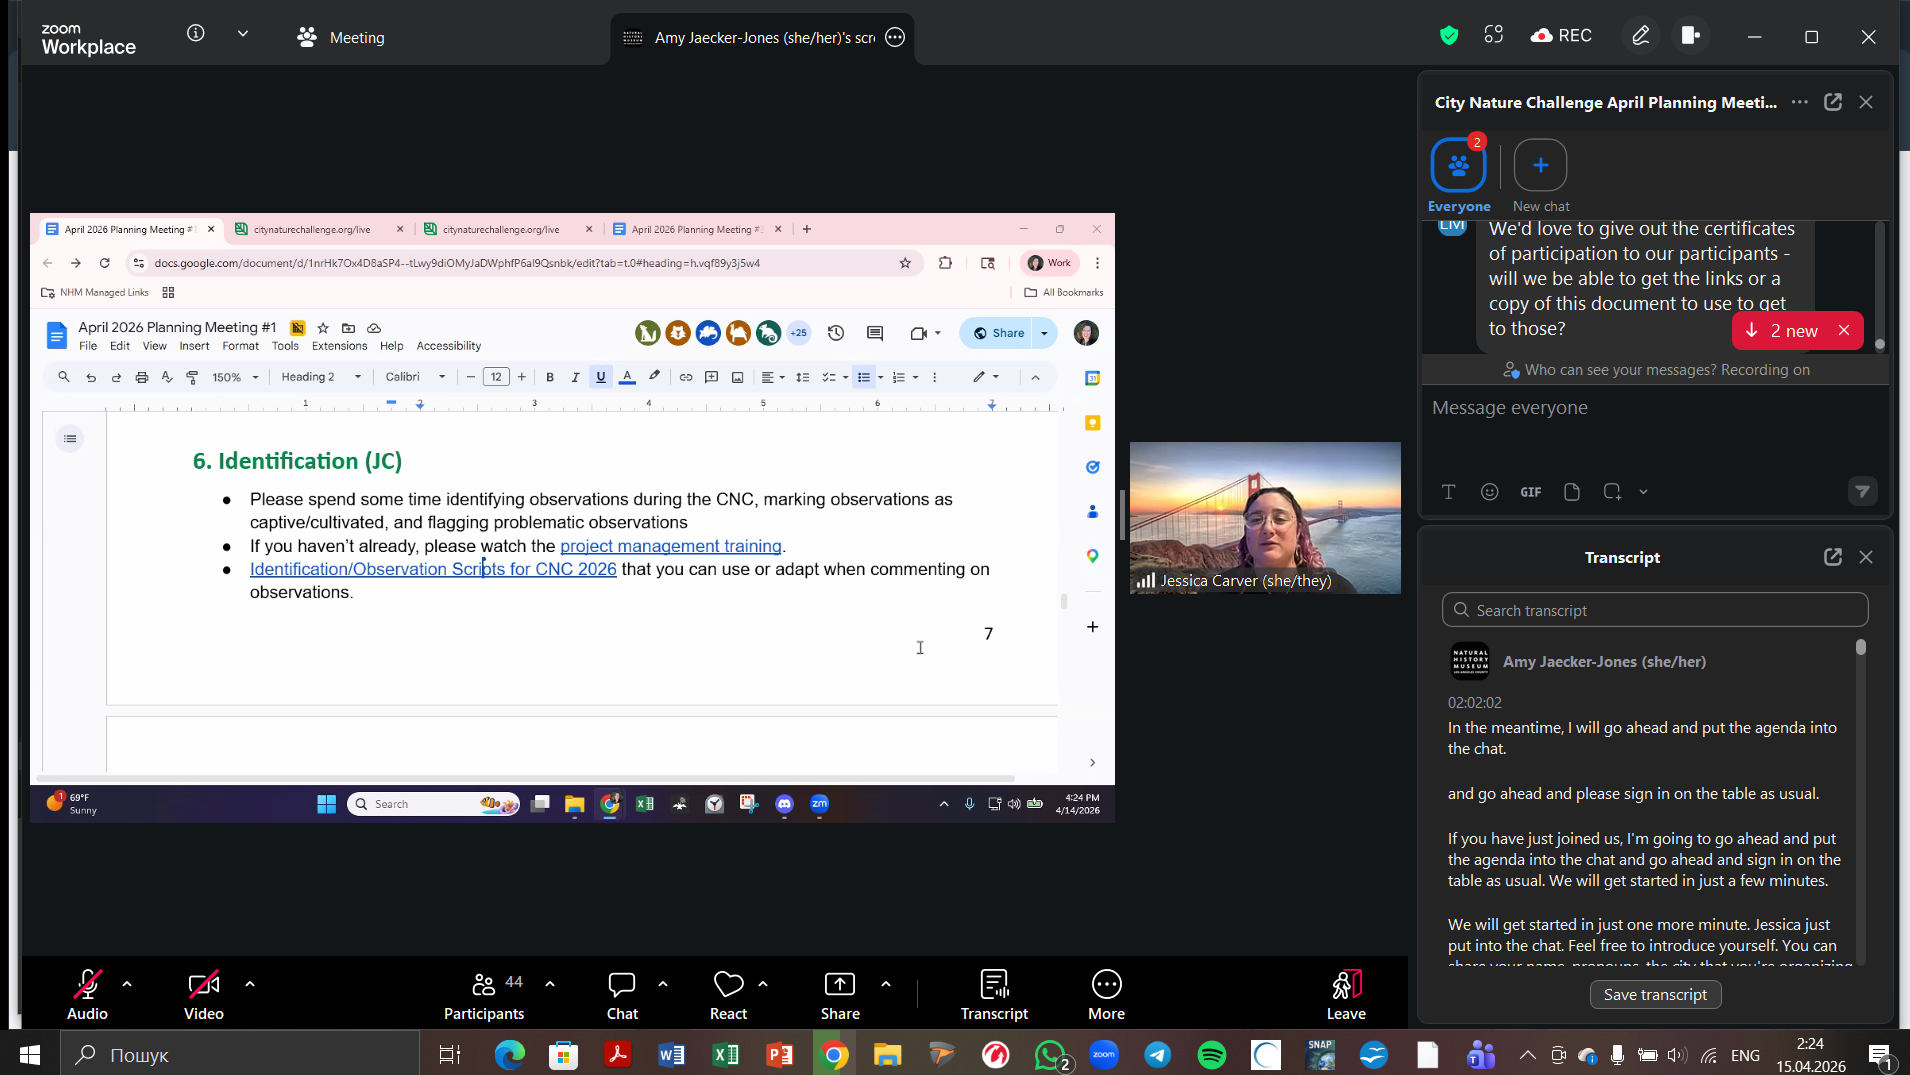1910x1075 pixels.
Task: Open the annotate pencil icon in title bar
Action: (1640, 36)
